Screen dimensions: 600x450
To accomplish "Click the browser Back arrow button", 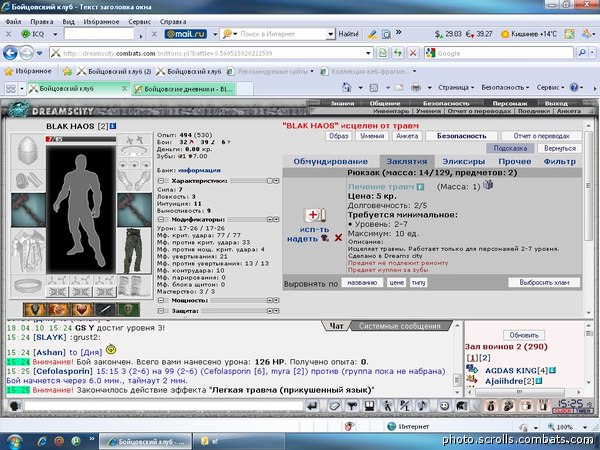I will (10, 53).
